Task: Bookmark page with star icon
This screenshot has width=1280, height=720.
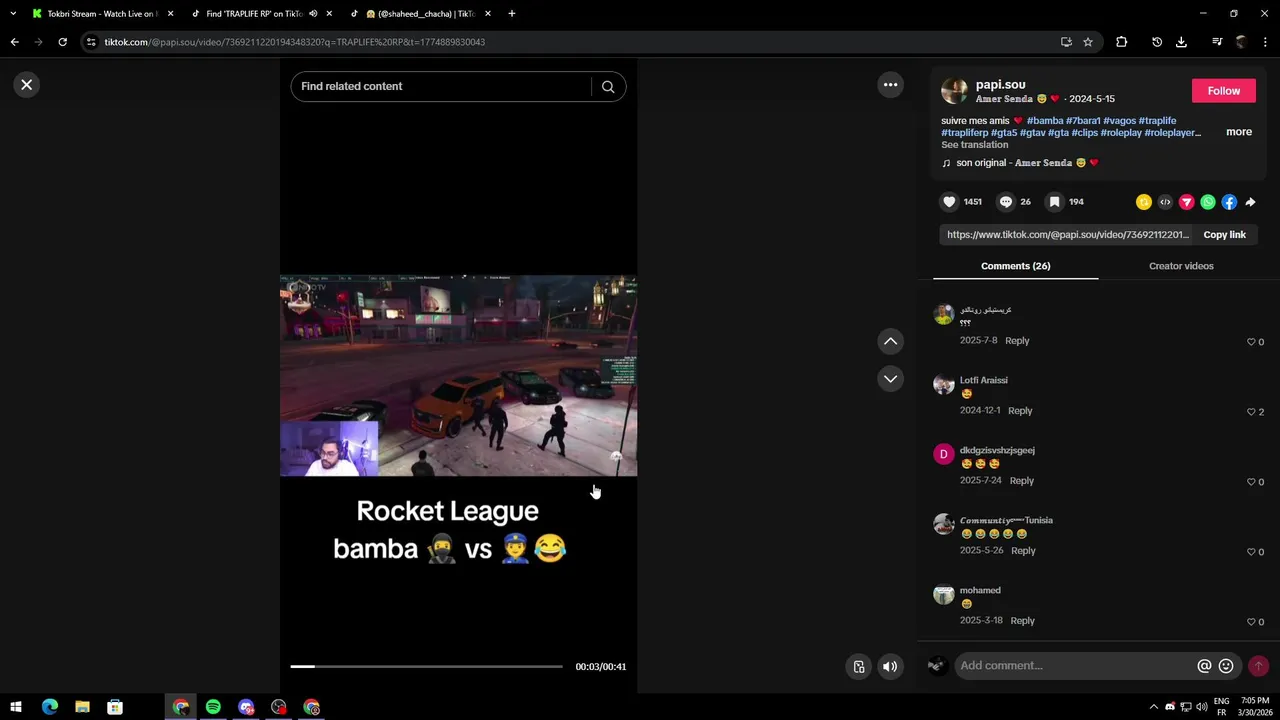Action: (1088, 42)
